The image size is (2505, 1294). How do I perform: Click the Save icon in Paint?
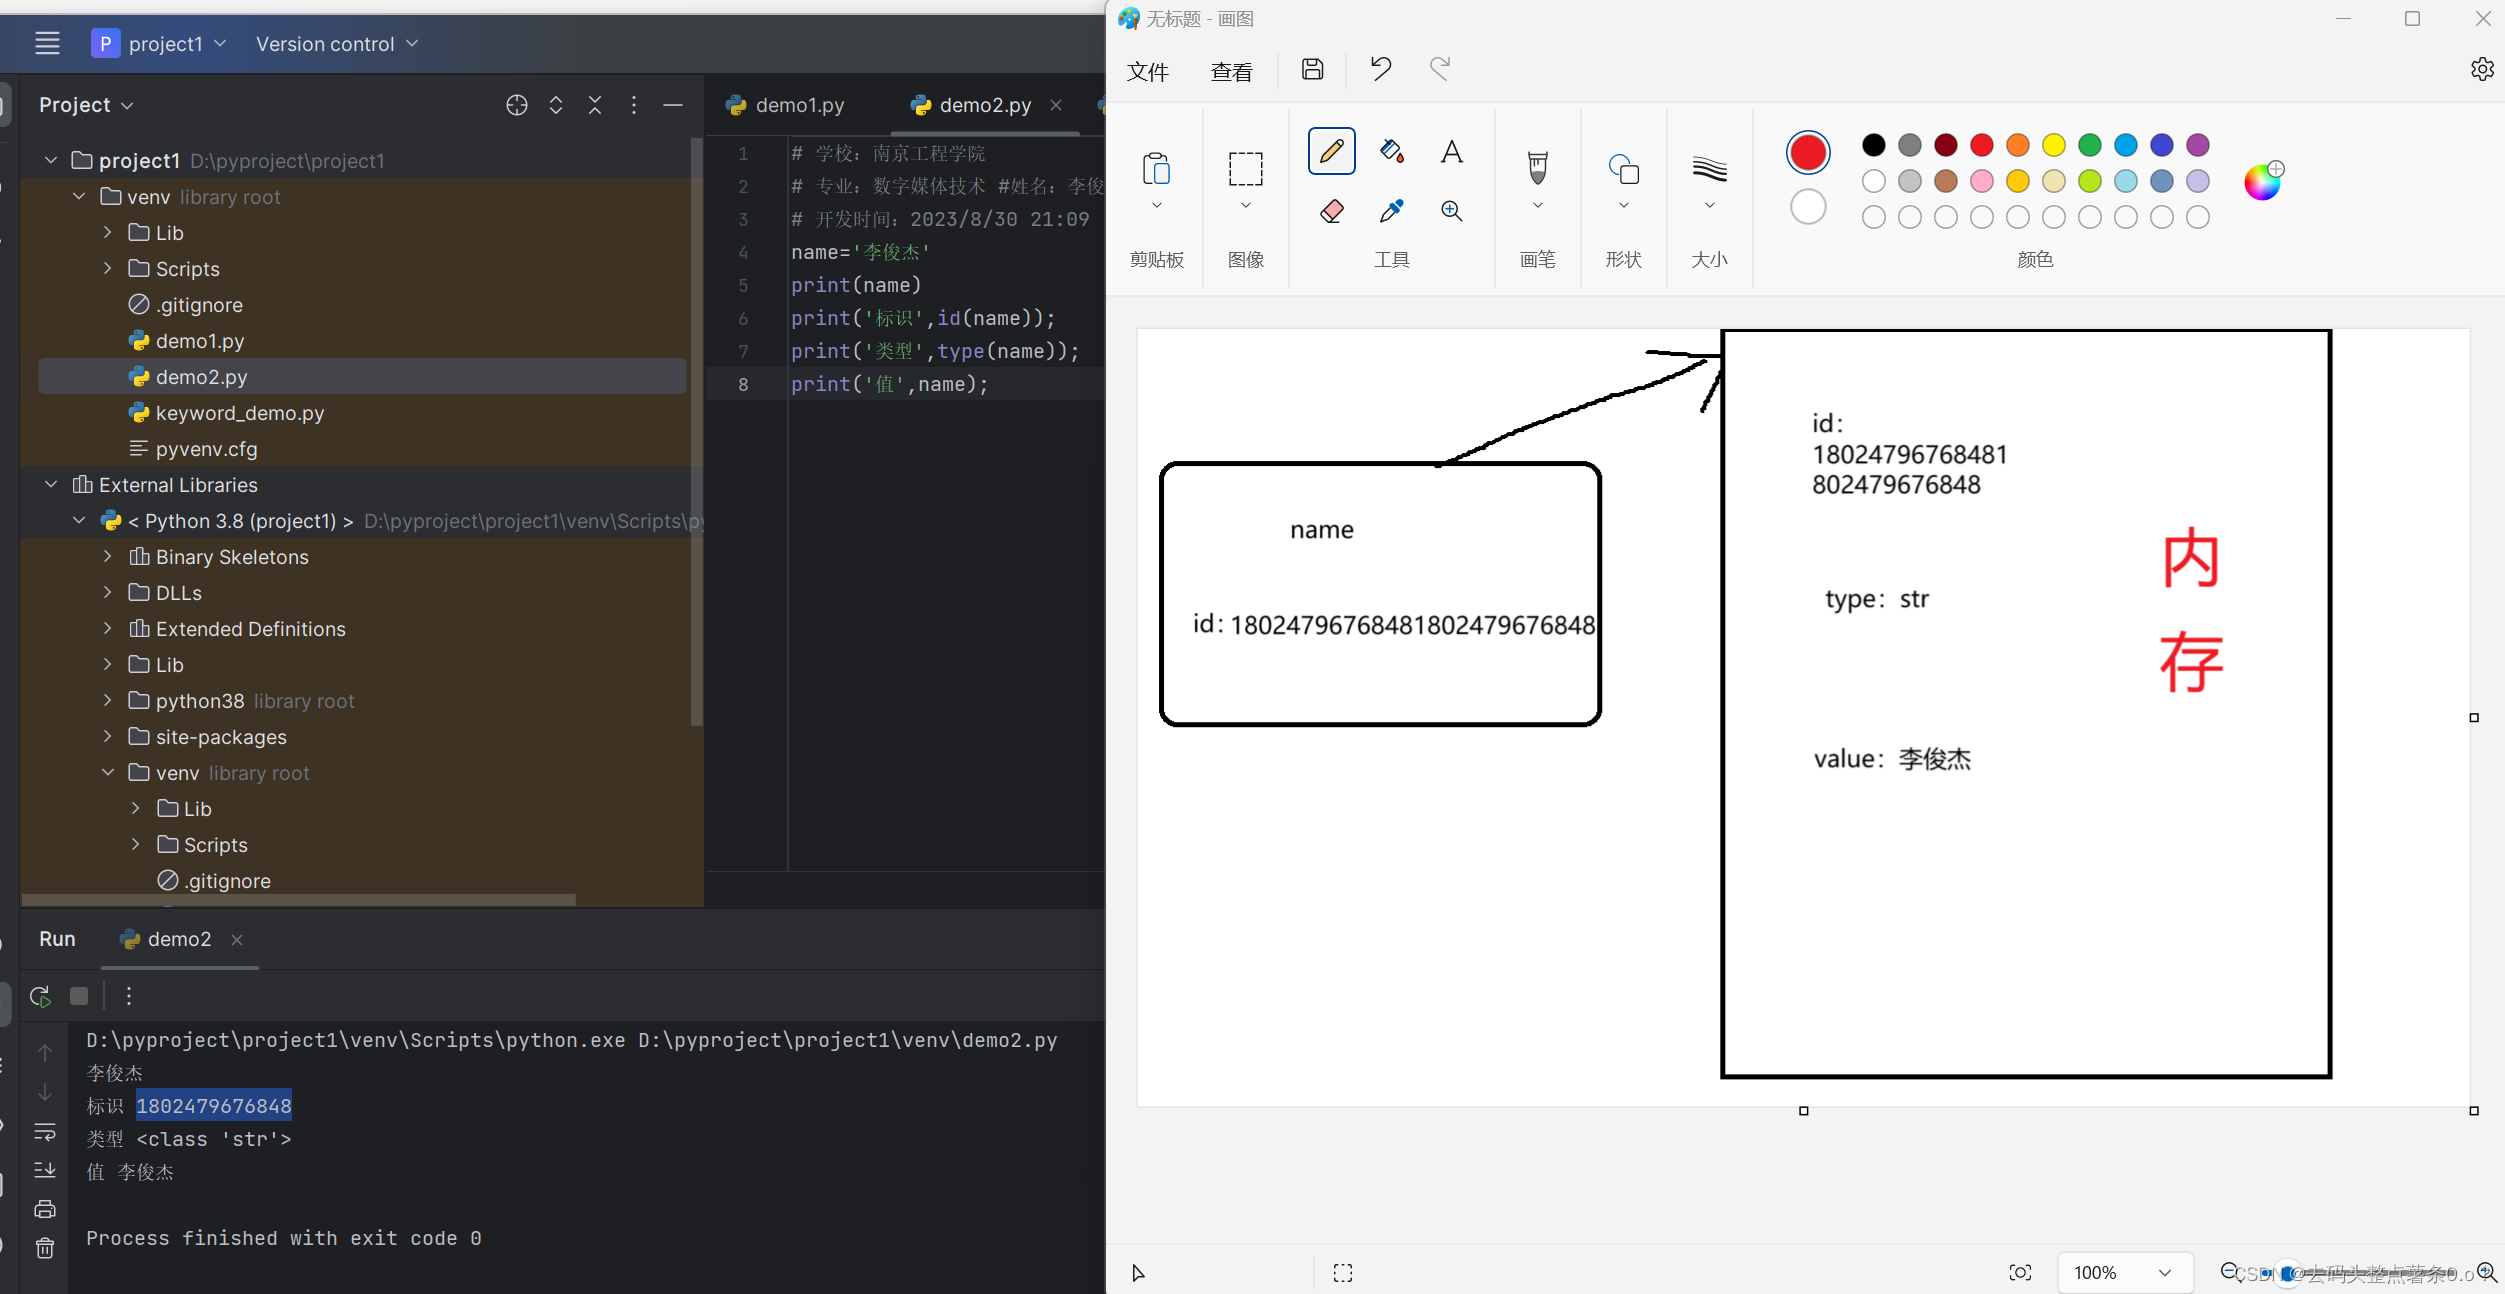click(x=1312, y=69)
